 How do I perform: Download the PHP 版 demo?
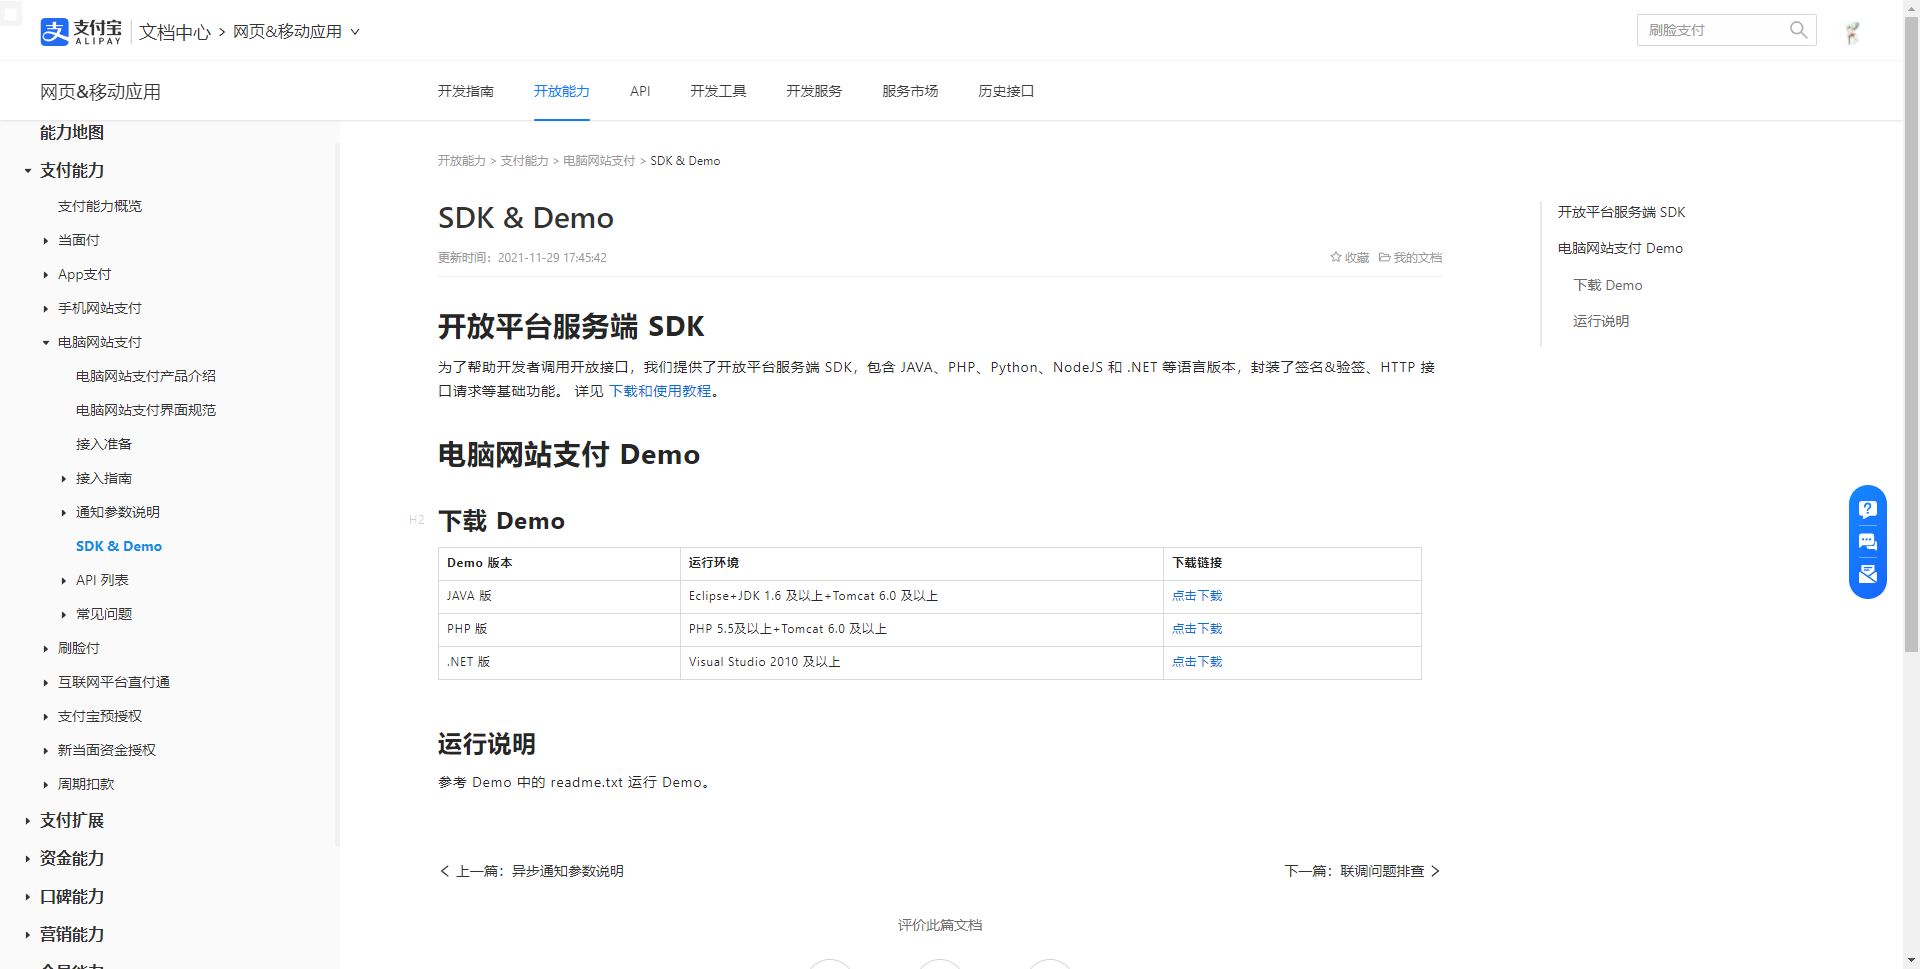coord(1197,629)
